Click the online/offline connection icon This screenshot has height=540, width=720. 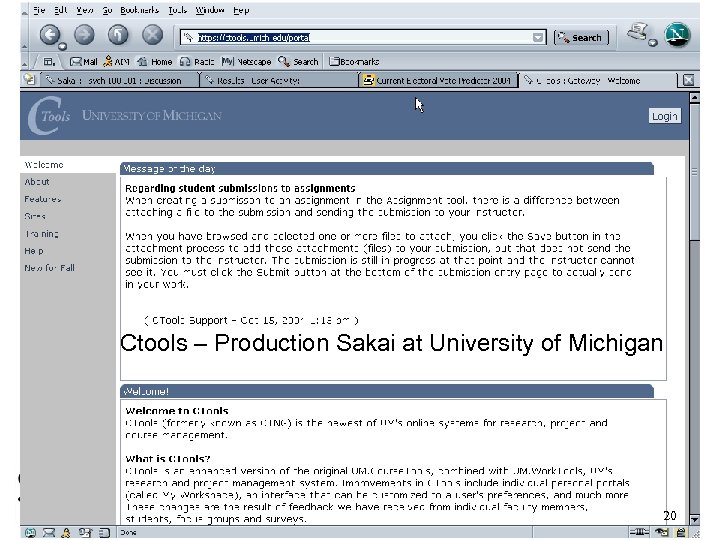click(639, 533)
